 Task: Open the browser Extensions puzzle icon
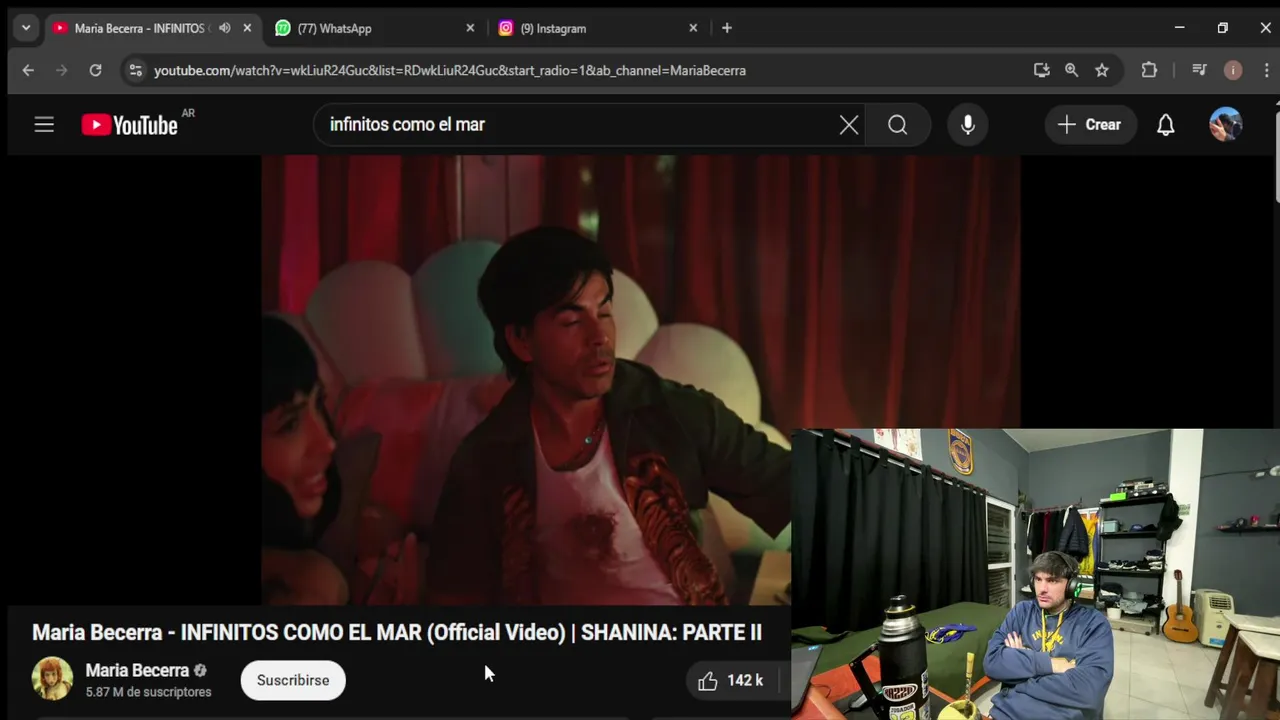click(x=1149, y=70)
